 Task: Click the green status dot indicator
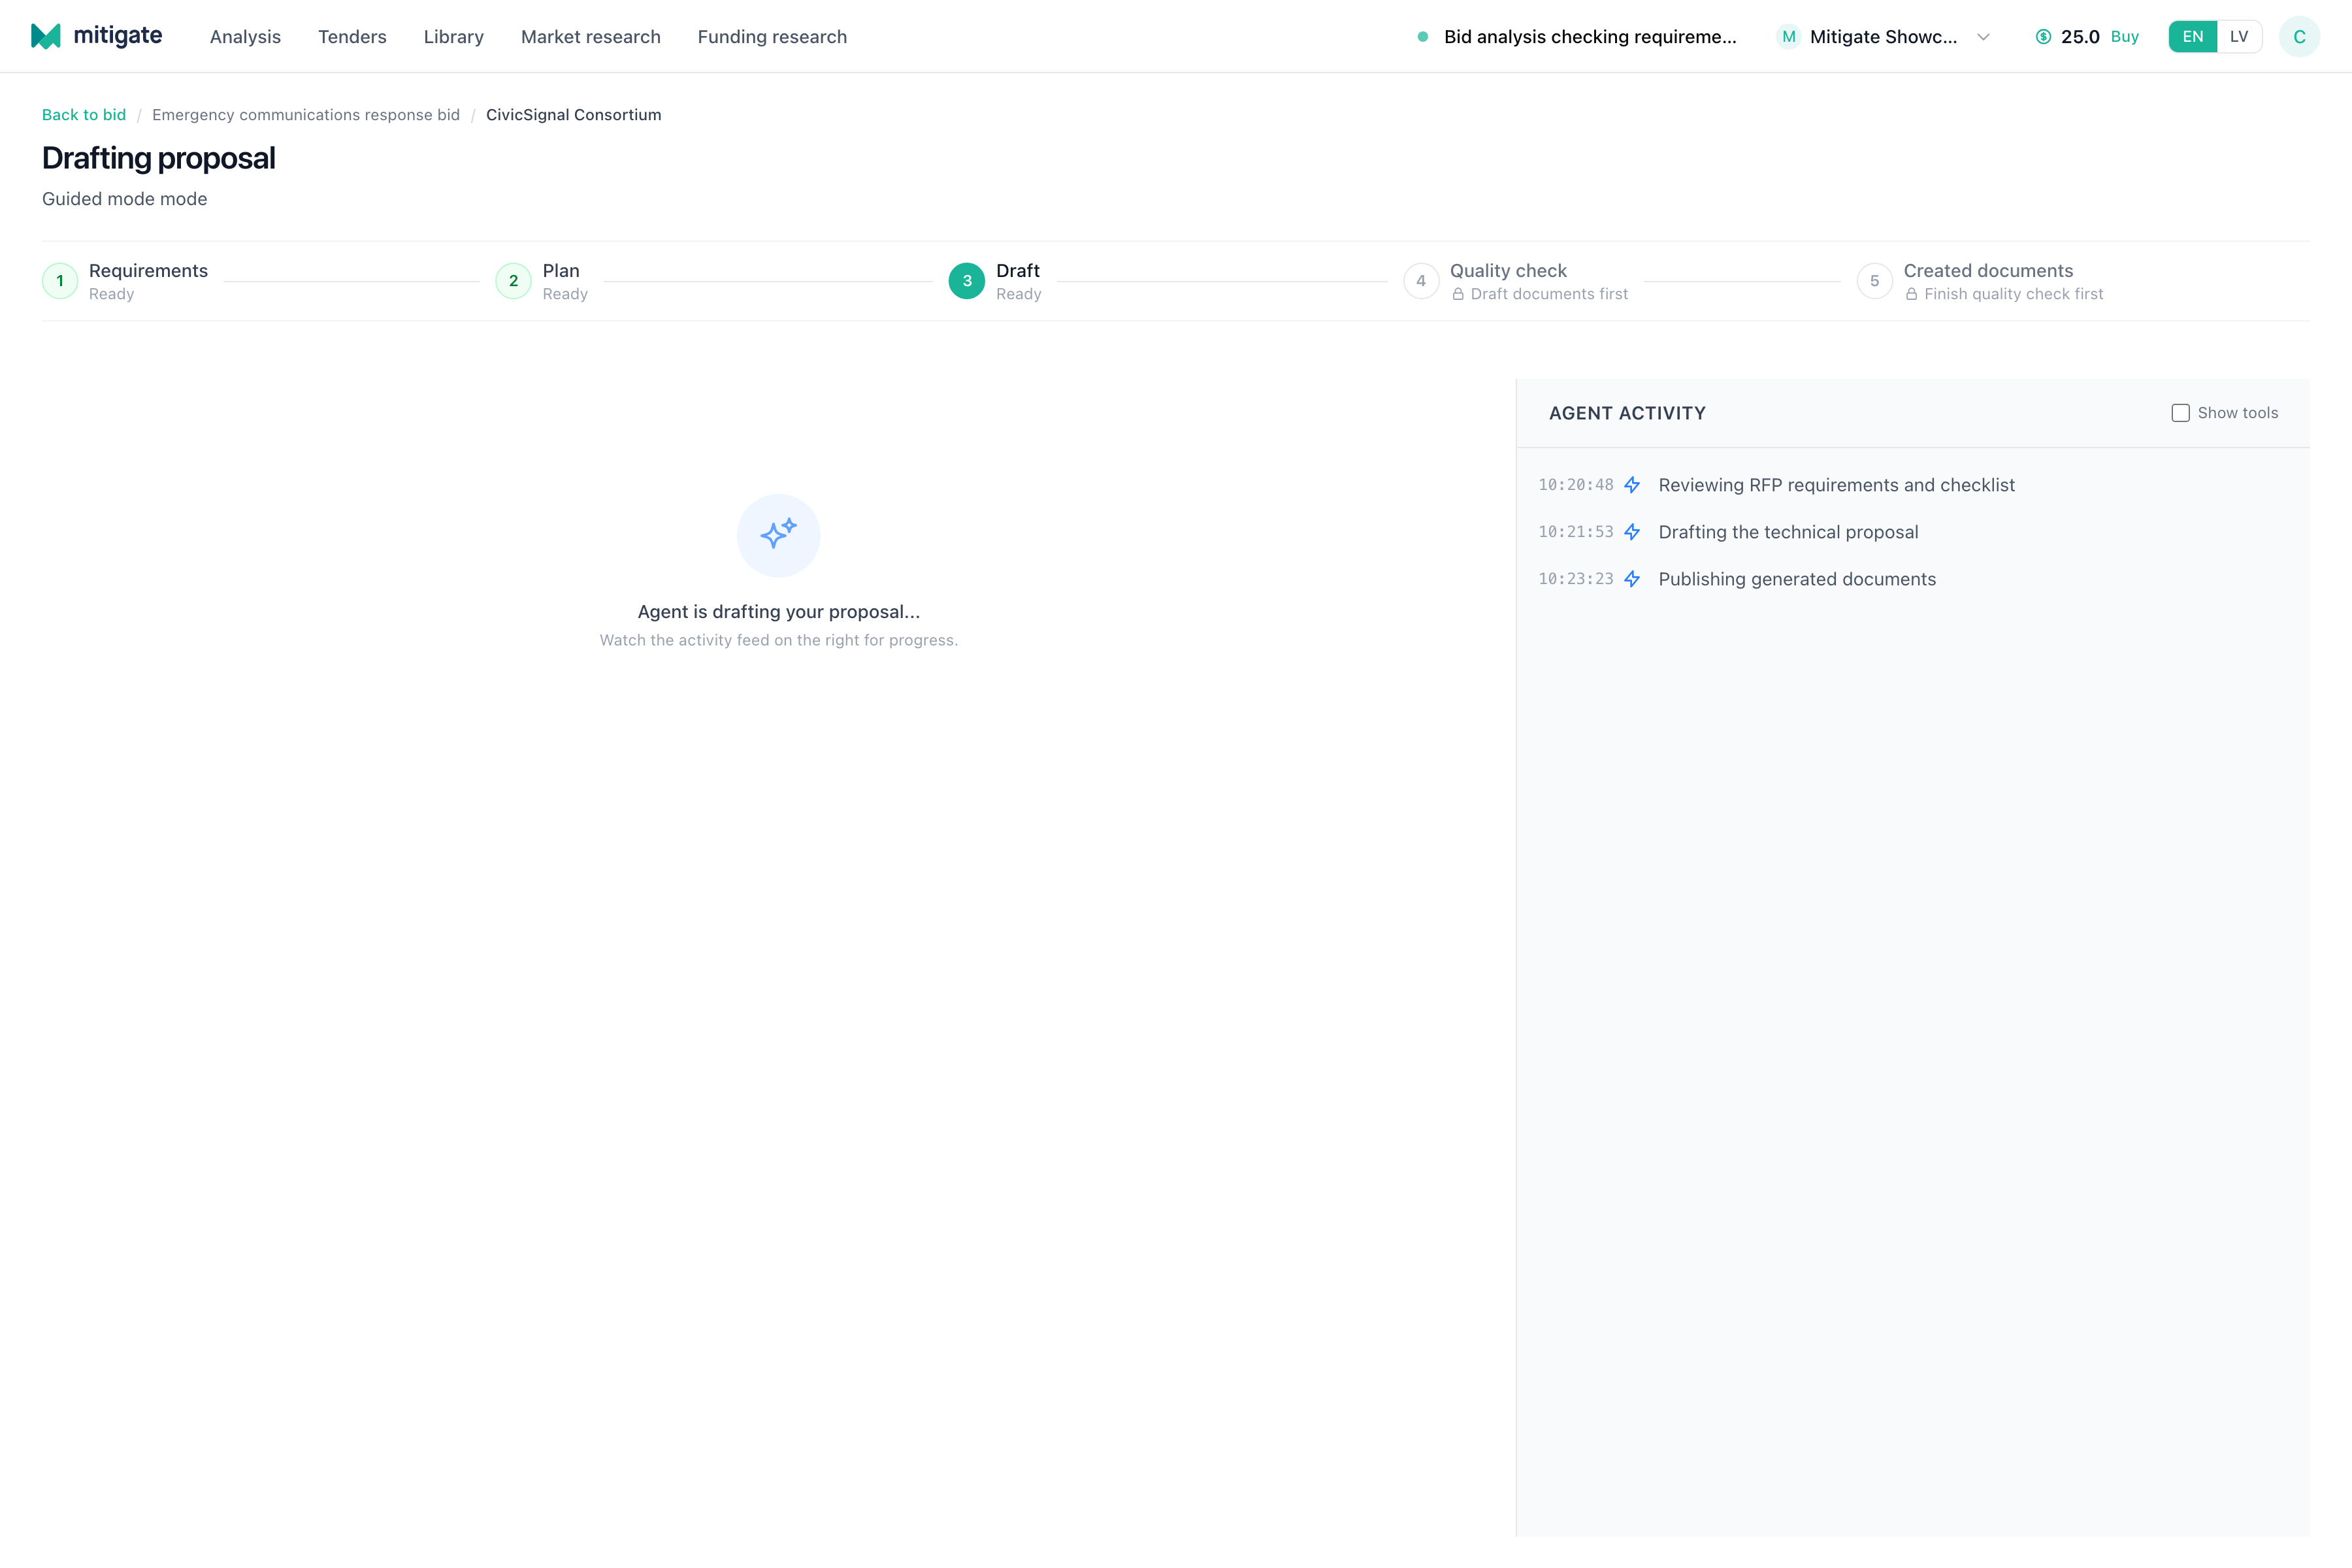(1422, 37)
